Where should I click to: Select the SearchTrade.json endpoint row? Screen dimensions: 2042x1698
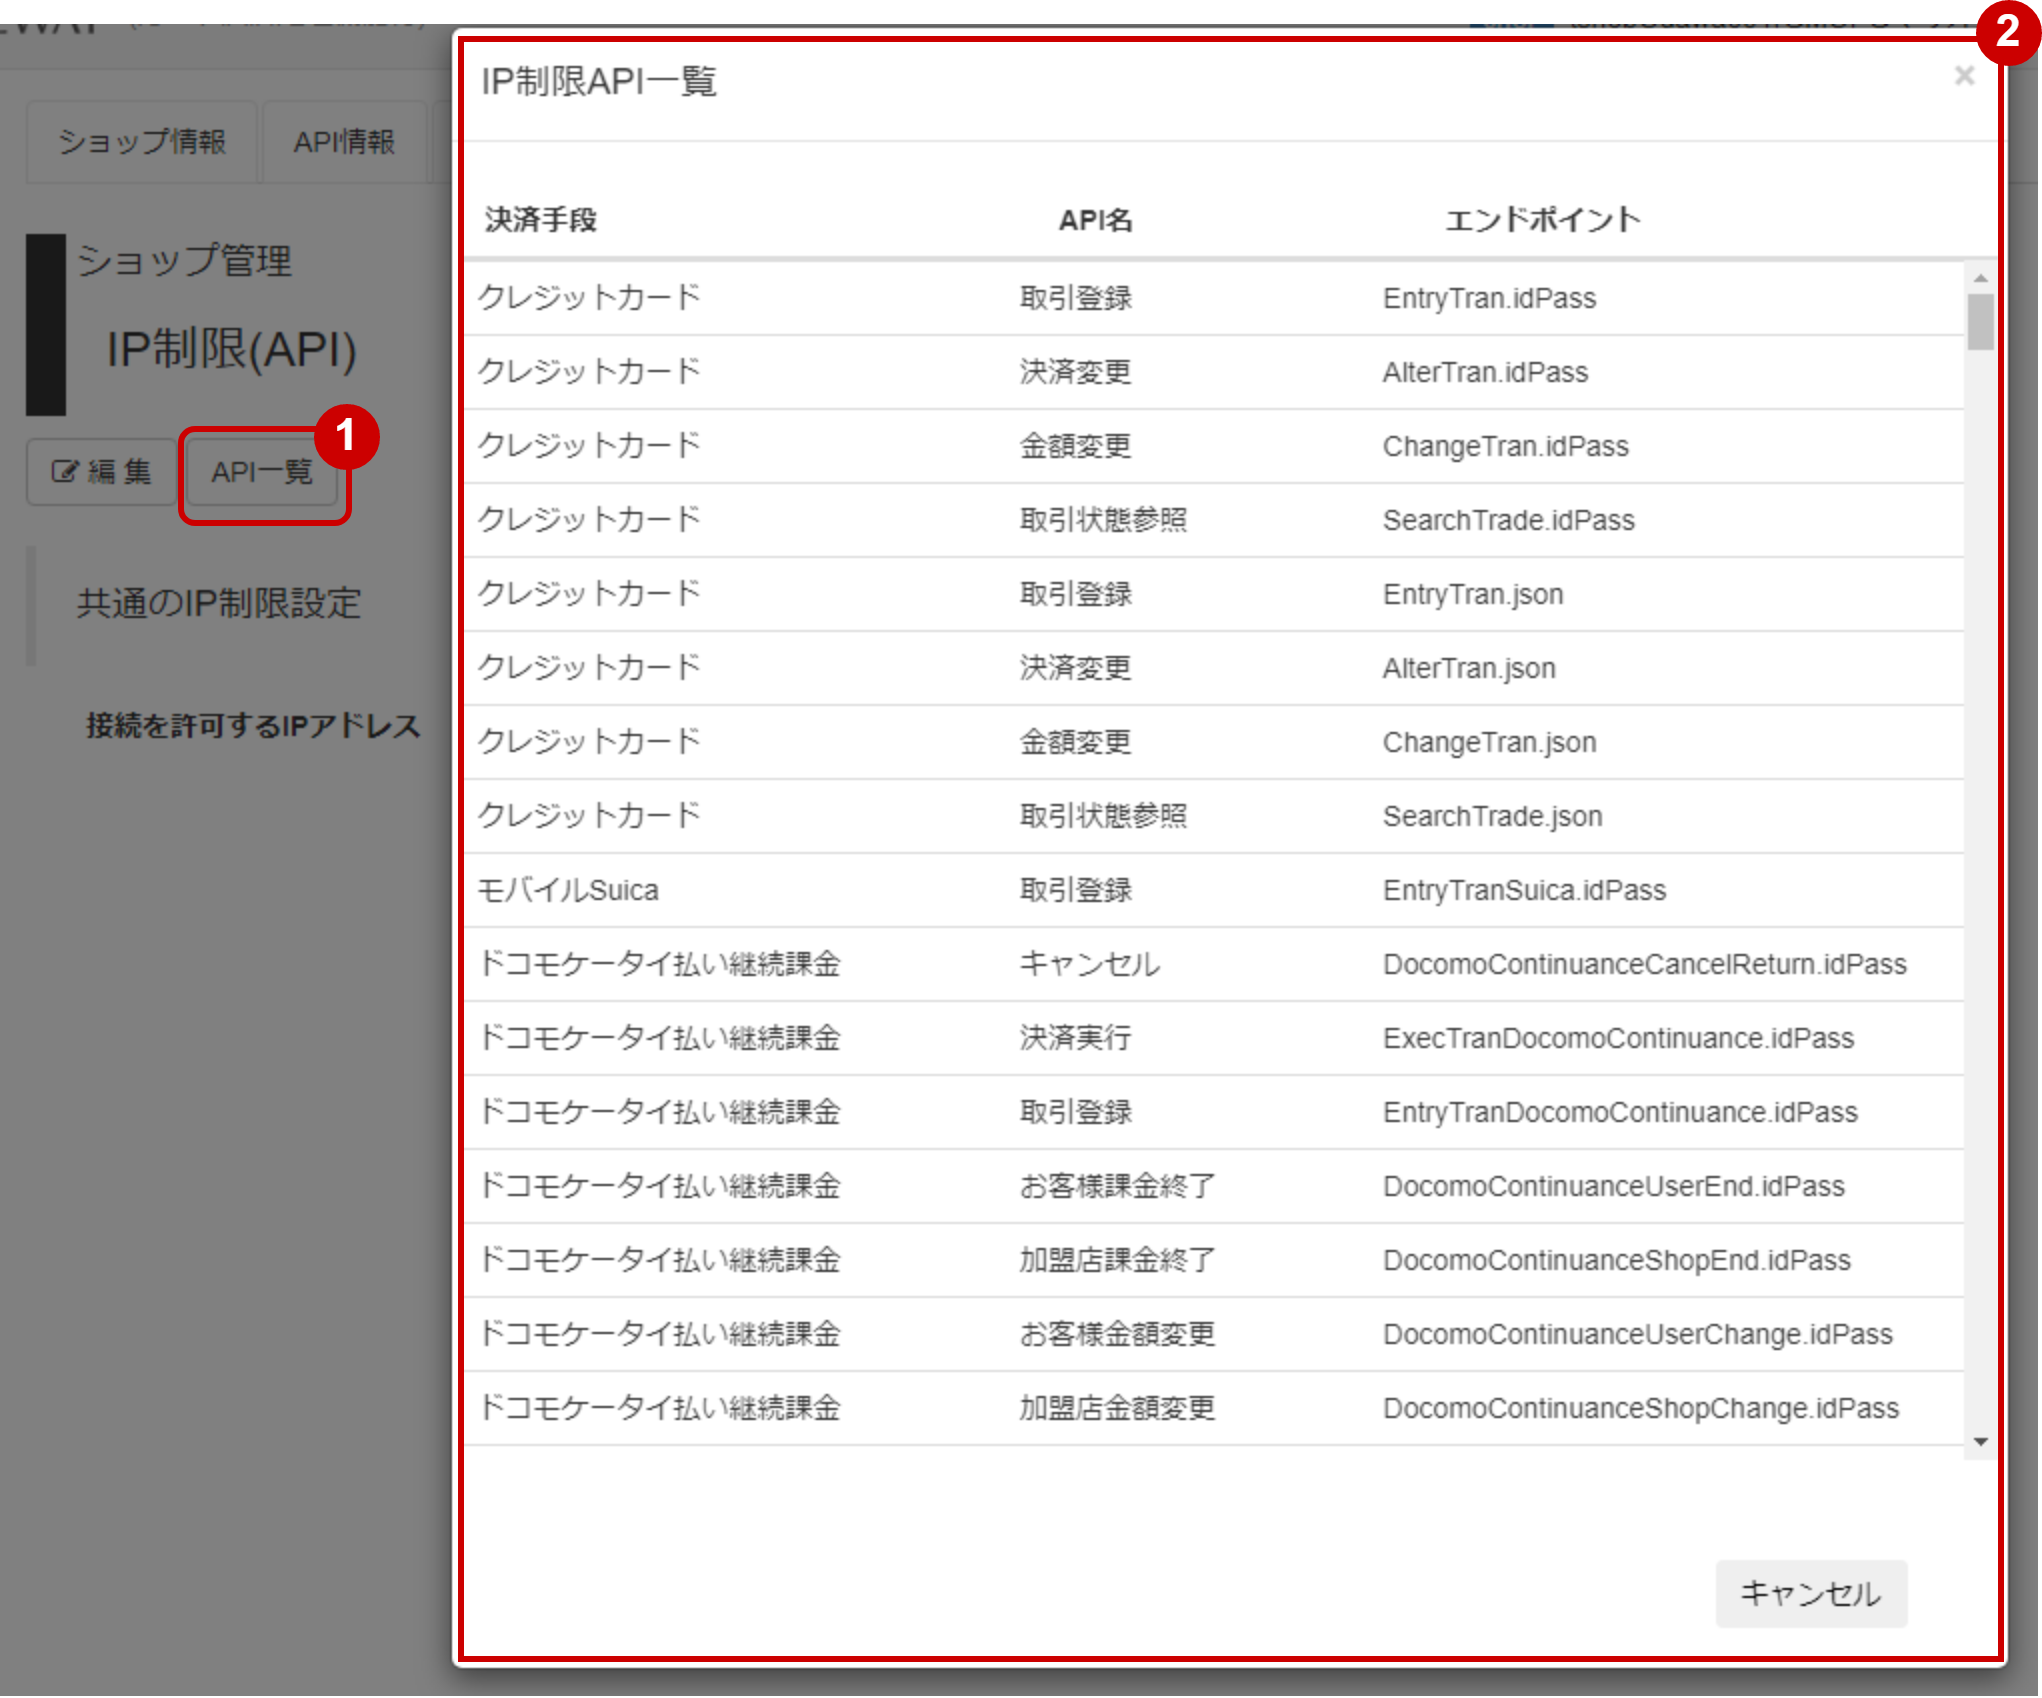click(x=1491, y=816)
